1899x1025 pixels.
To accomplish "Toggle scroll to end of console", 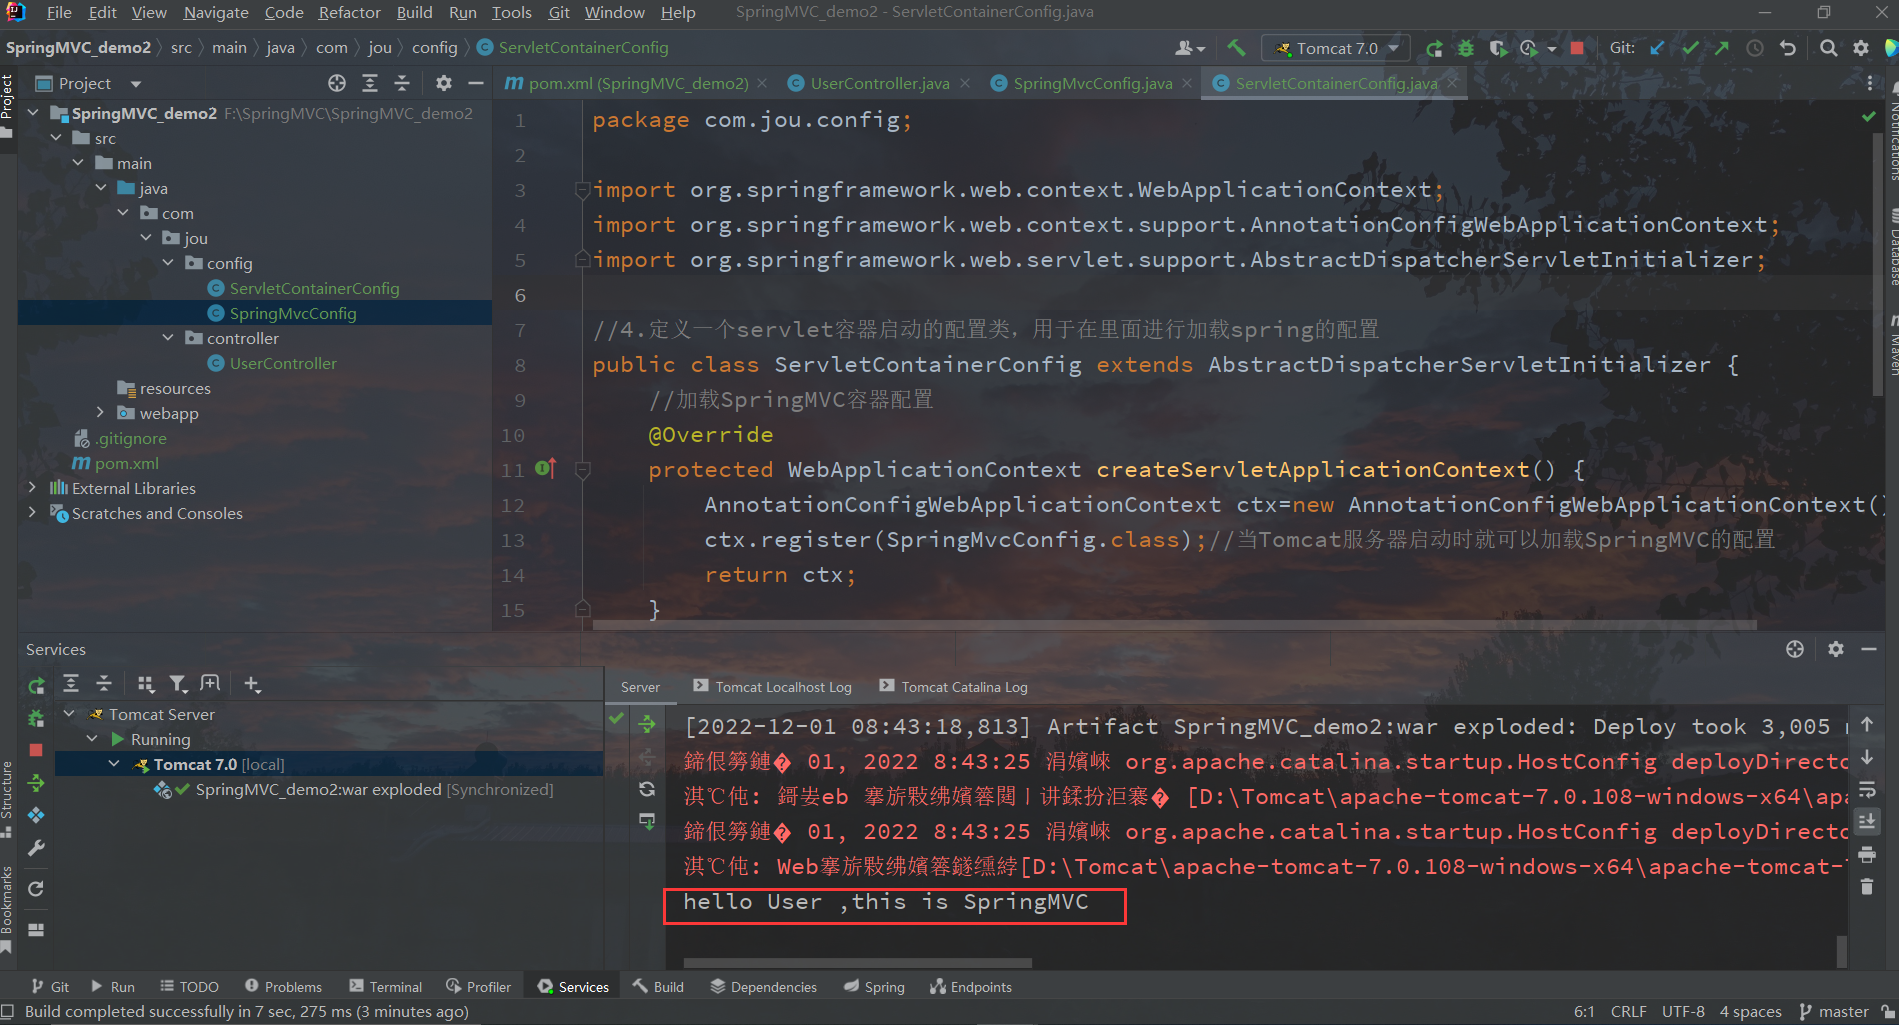I will pyautogui.click(x=1867, y=822).
